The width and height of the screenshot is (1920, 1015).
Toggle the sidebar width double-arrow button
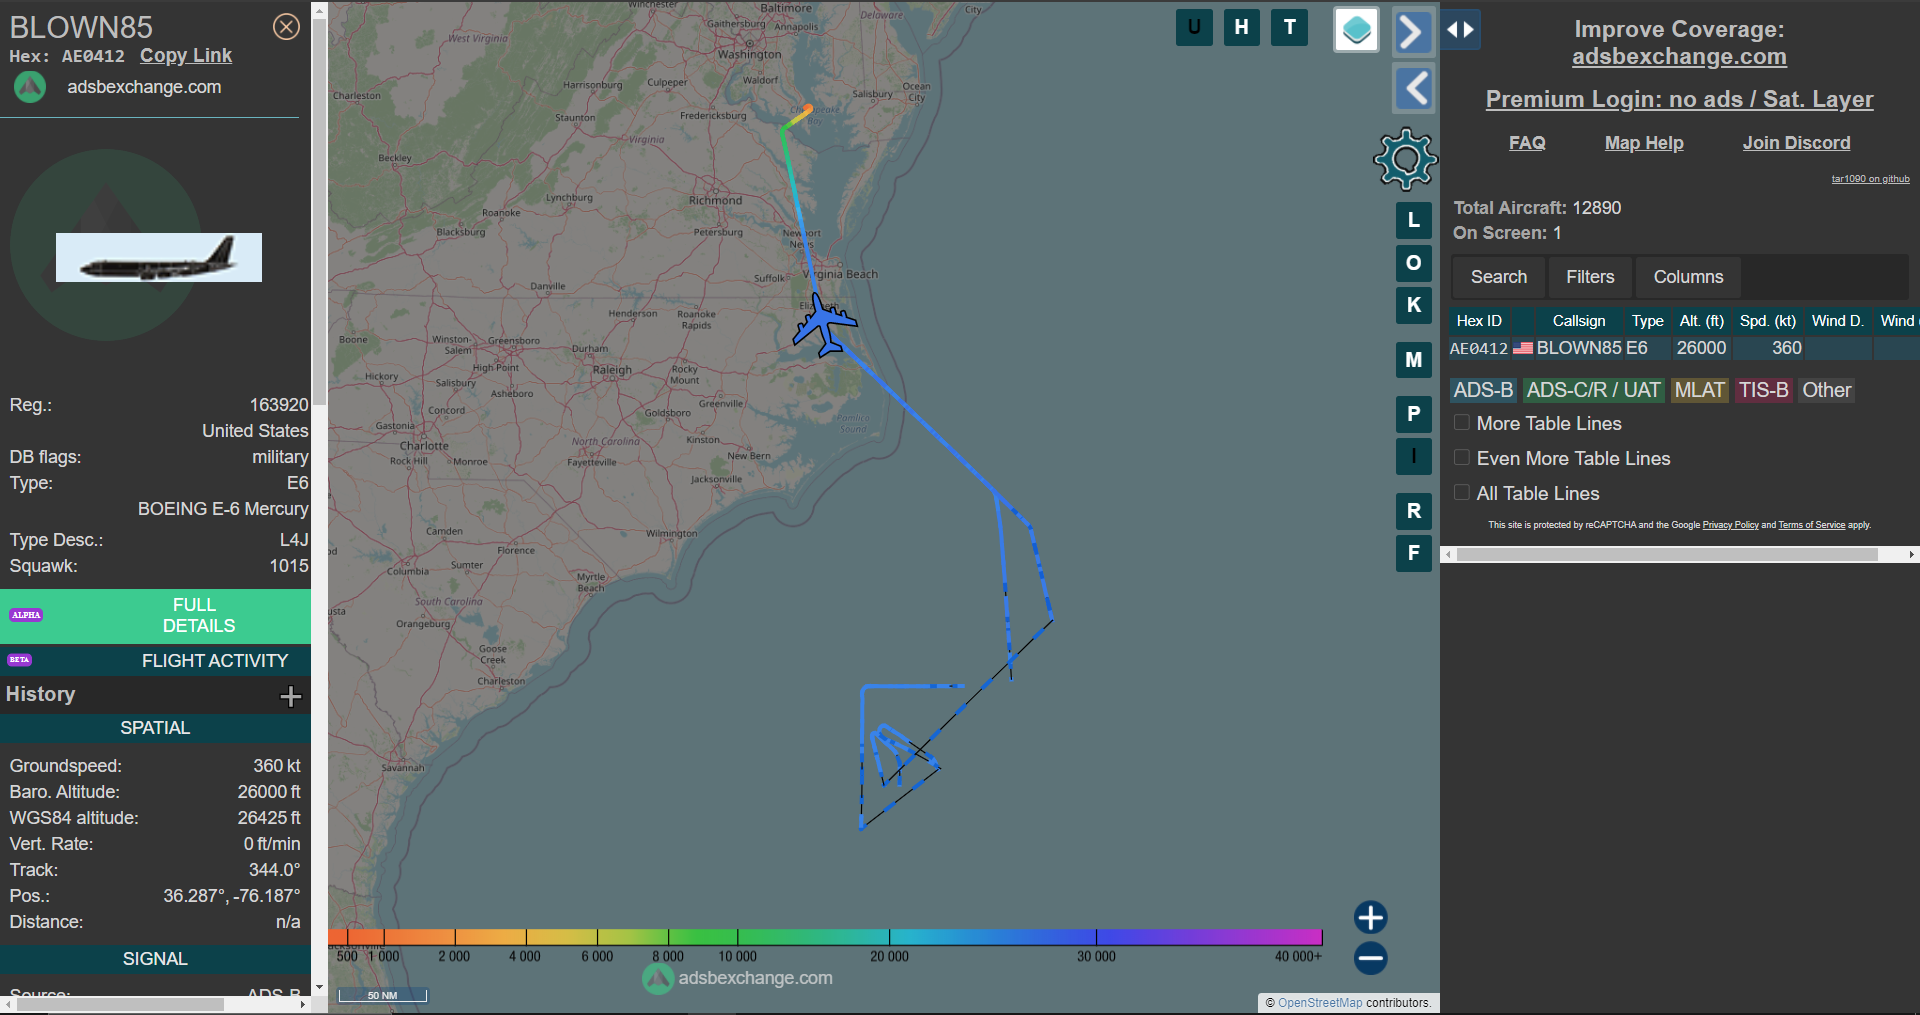(x=1461, y=30)
